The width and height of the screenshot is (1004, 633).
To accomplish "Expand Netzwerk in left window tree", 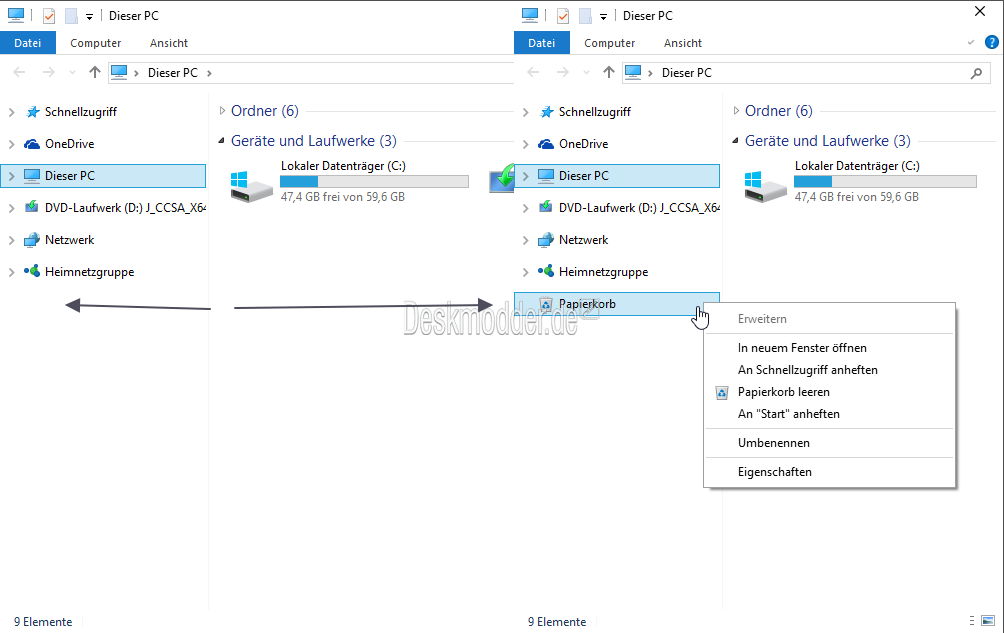I will 12,240.
